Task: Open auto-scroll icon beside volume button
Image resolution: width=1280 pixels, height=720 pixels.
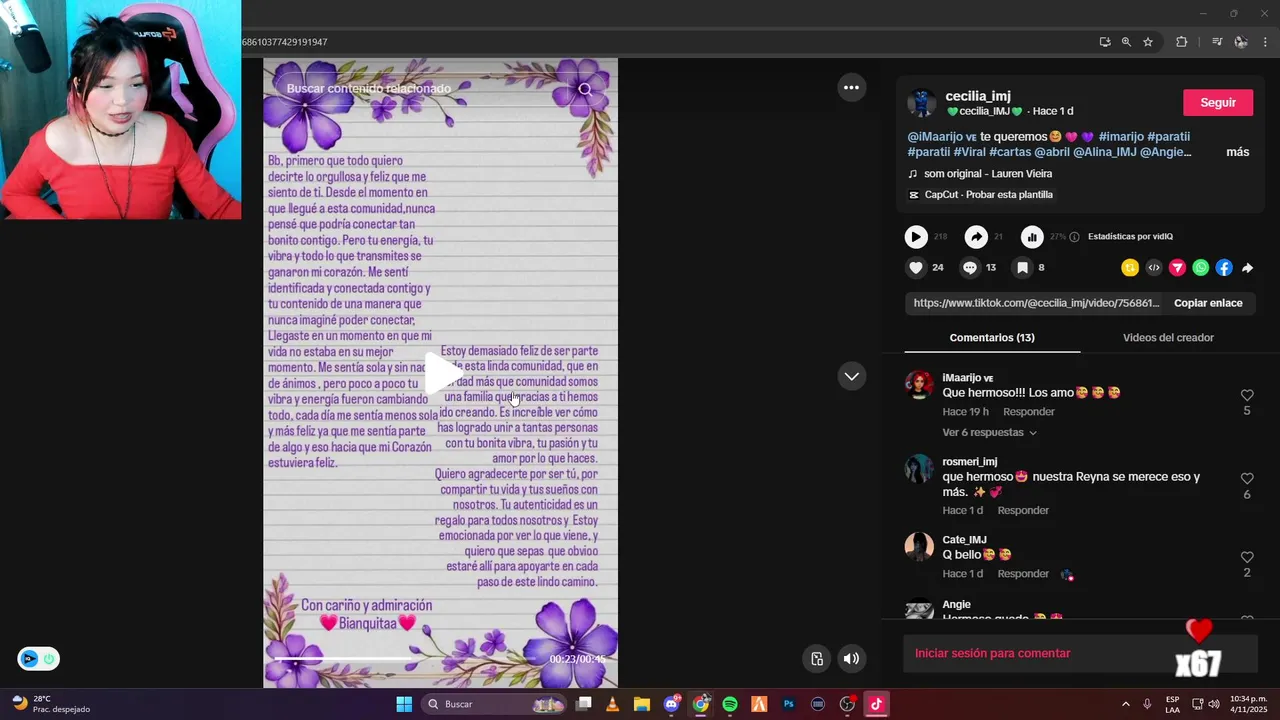Action: point(817,658)
